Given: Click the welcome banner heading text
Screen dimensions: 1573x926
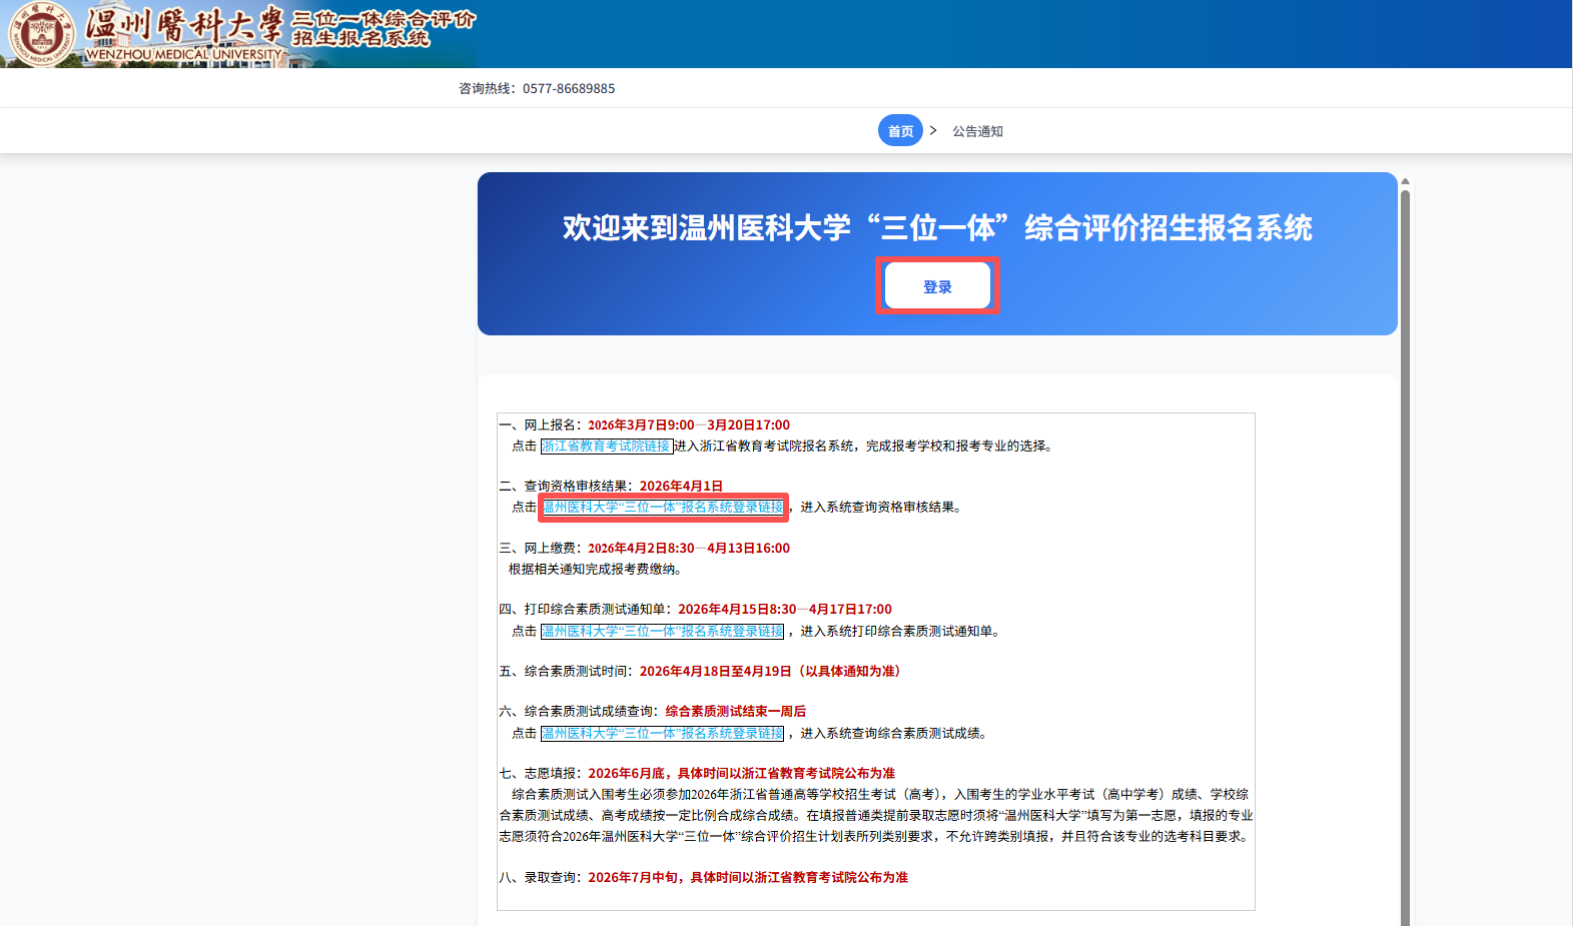Looking at the screenshot, I should coord(937,228).
